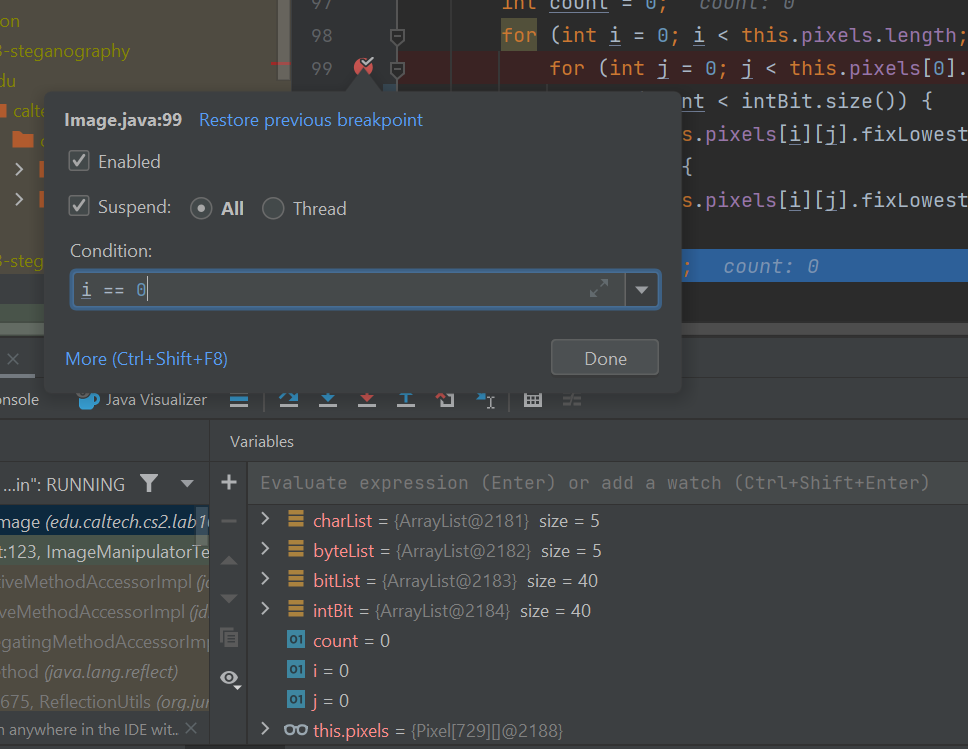
Task: Select the All suspend radio button
Action: click(201, 209)
